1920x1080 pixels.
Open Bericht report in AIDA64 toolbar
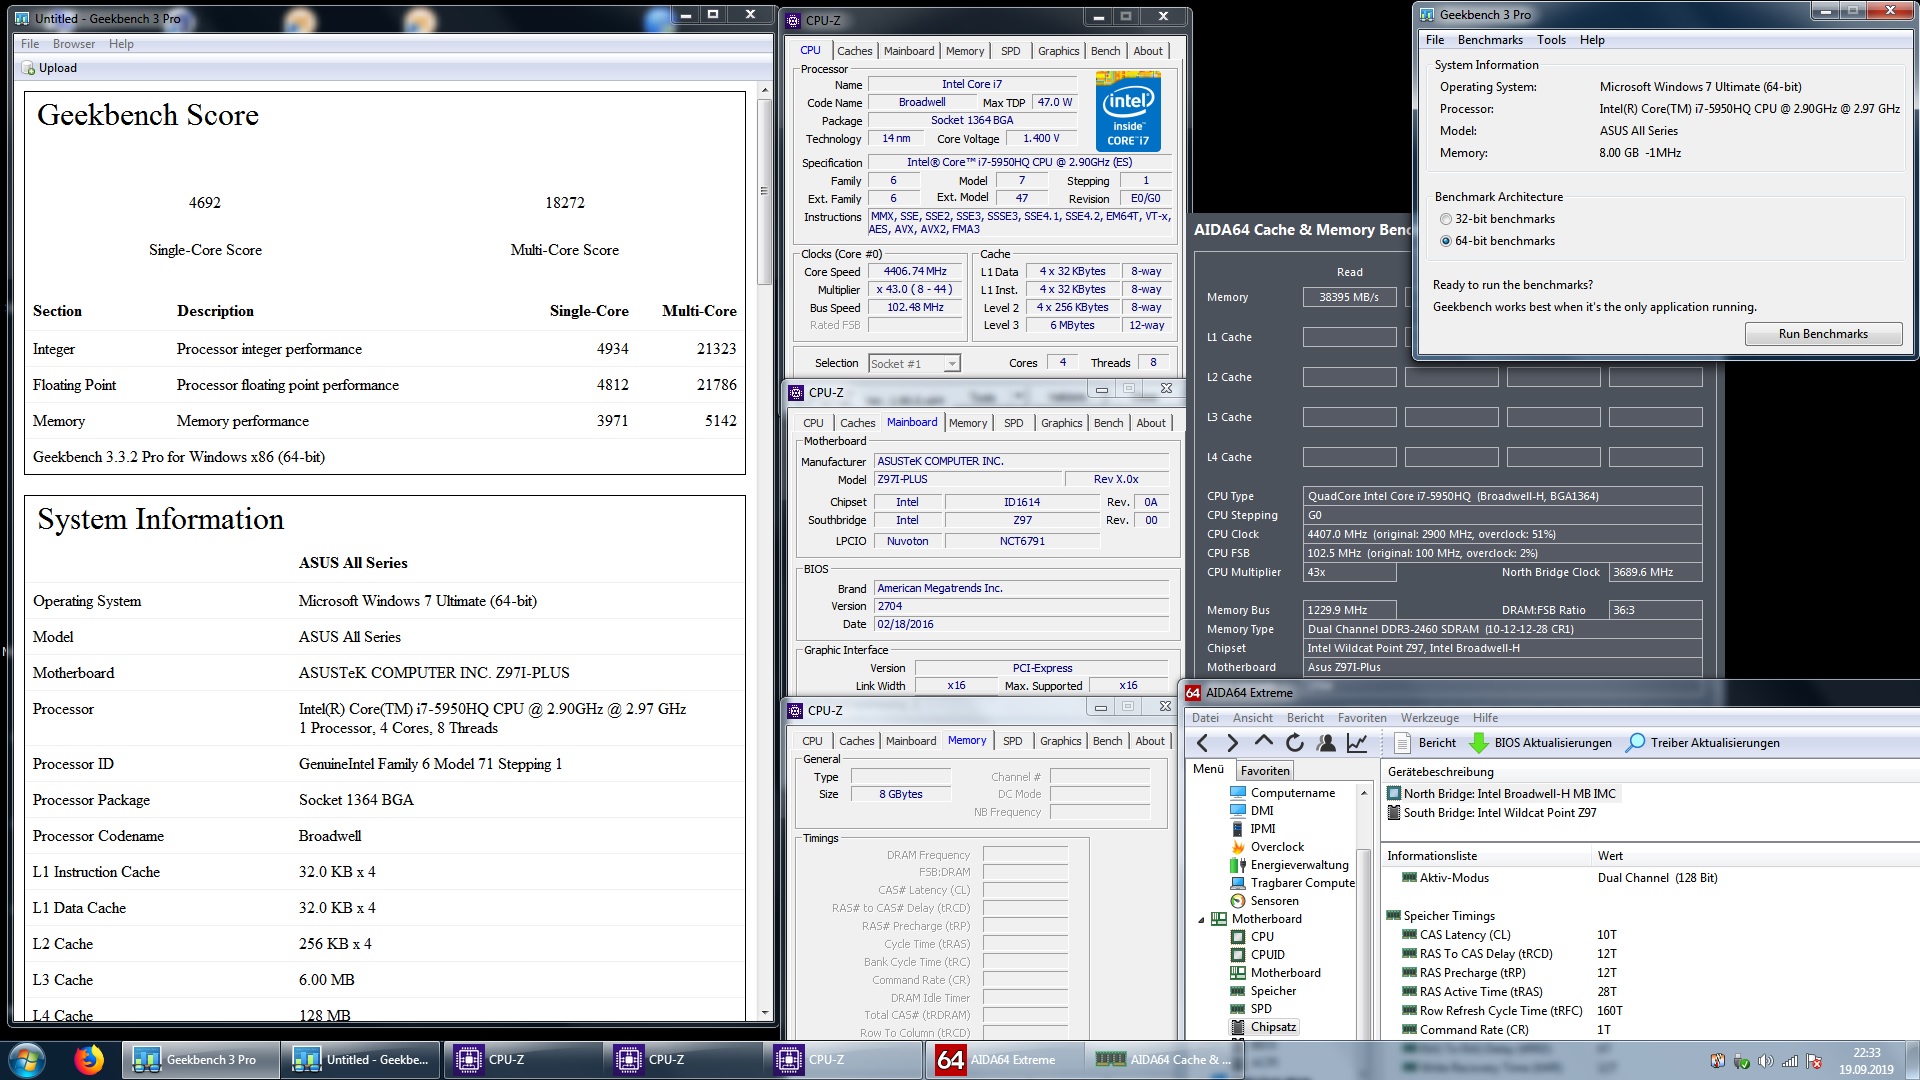coord(1425,743)
